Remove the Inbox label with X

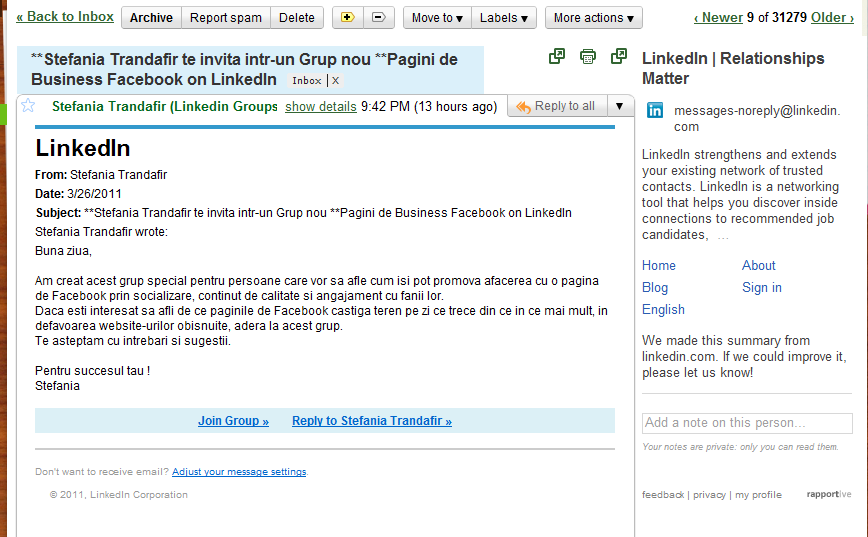335,81
